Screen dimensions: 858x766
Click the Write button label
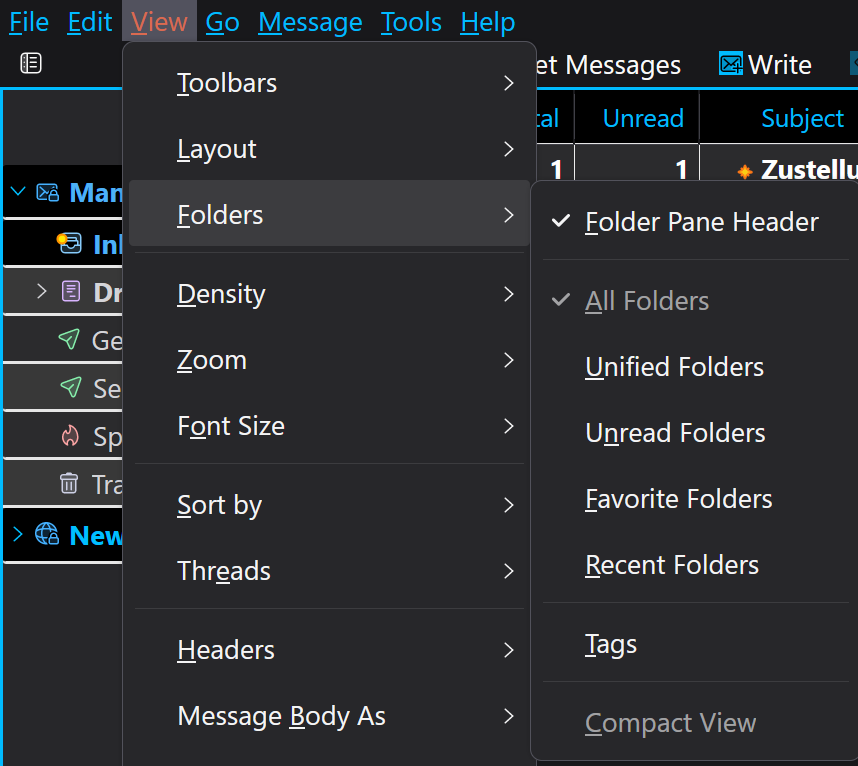780,65
